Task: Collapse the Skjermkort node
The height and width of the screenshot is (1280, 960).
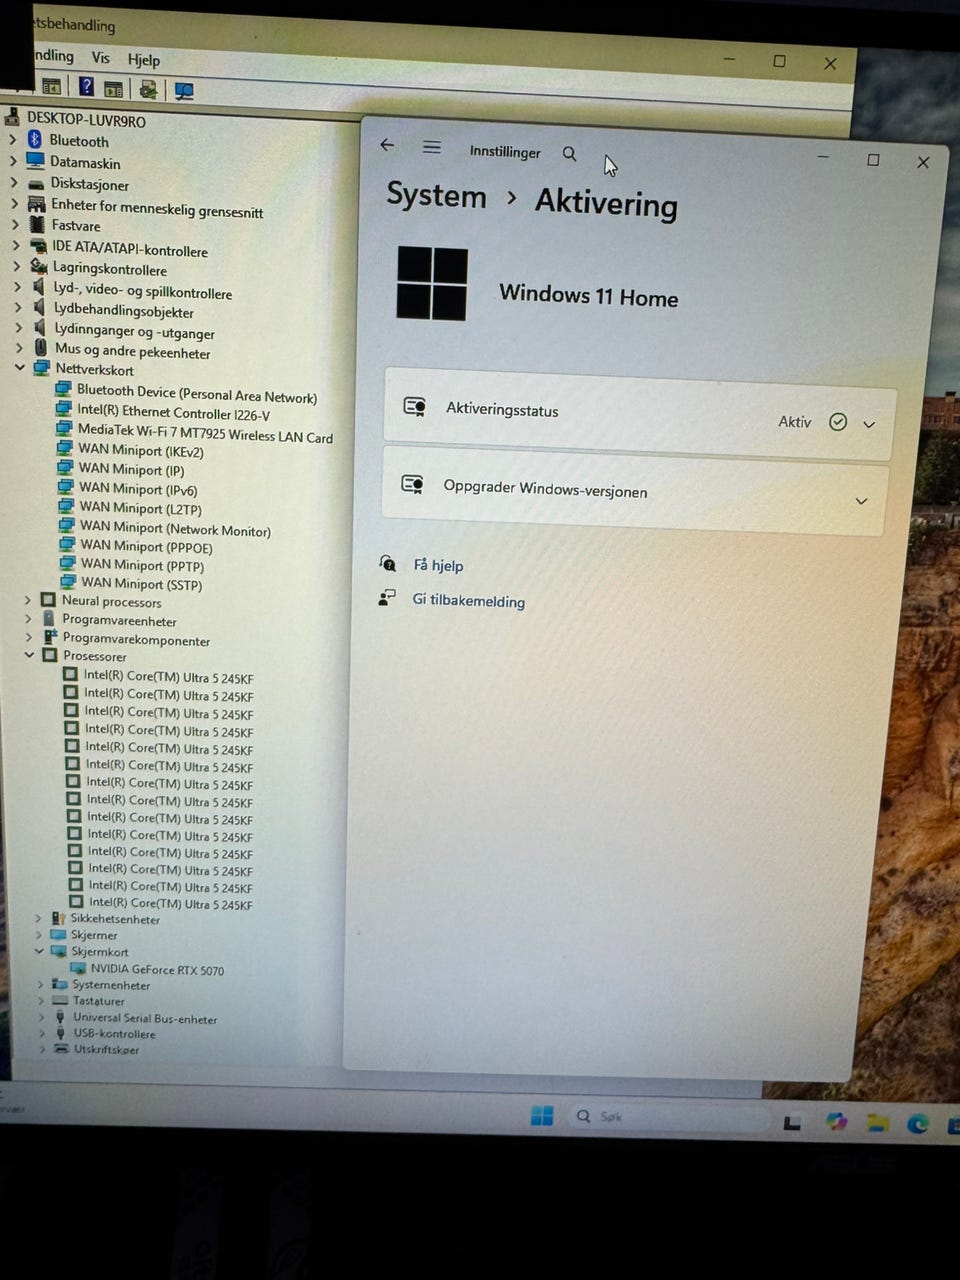Action: pos(39,951)
